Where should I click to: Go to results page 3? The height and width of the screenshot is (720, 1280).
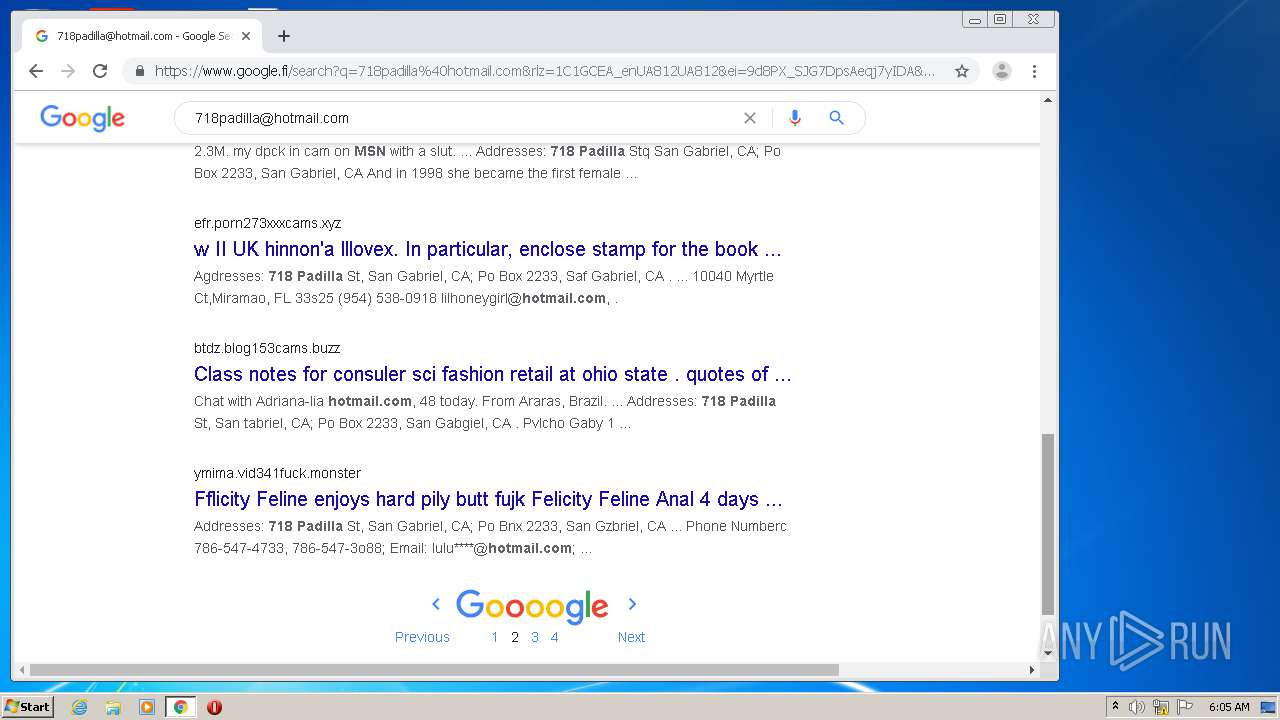pyautogui.click(x=535, y=637)
